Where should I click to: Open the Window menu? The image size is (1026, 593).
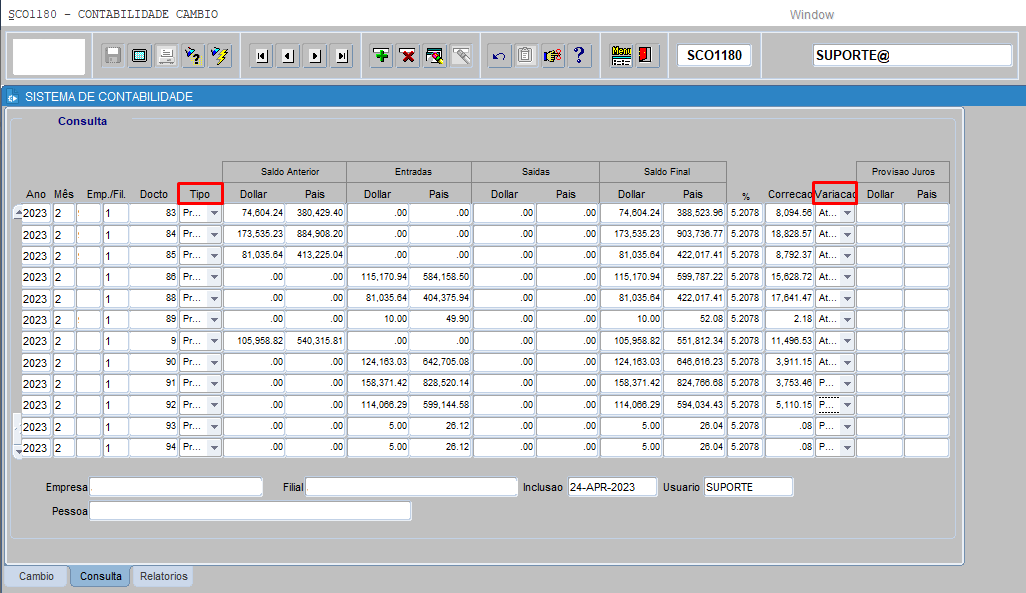coord(811,14)
